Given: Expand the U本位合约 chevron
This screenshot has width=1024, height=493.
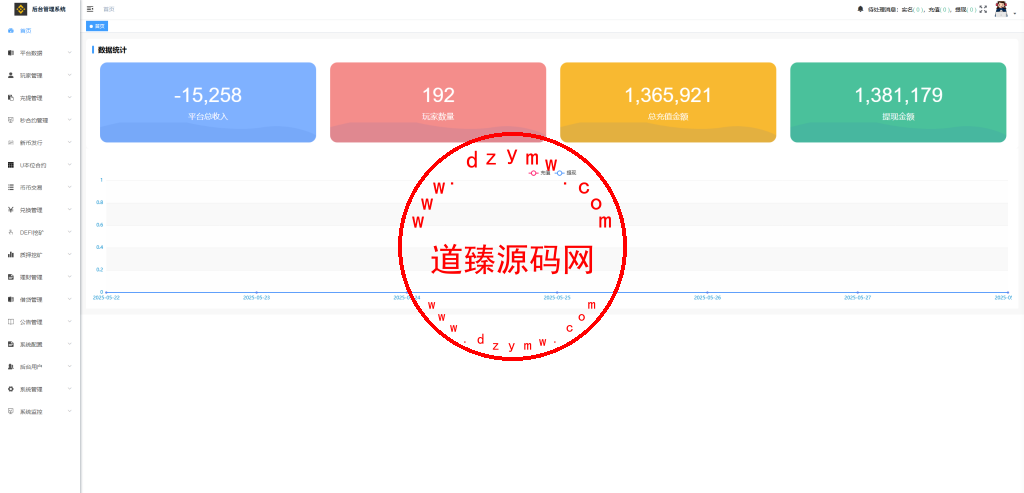Looking at the screenshot, I should click(70, 165).
